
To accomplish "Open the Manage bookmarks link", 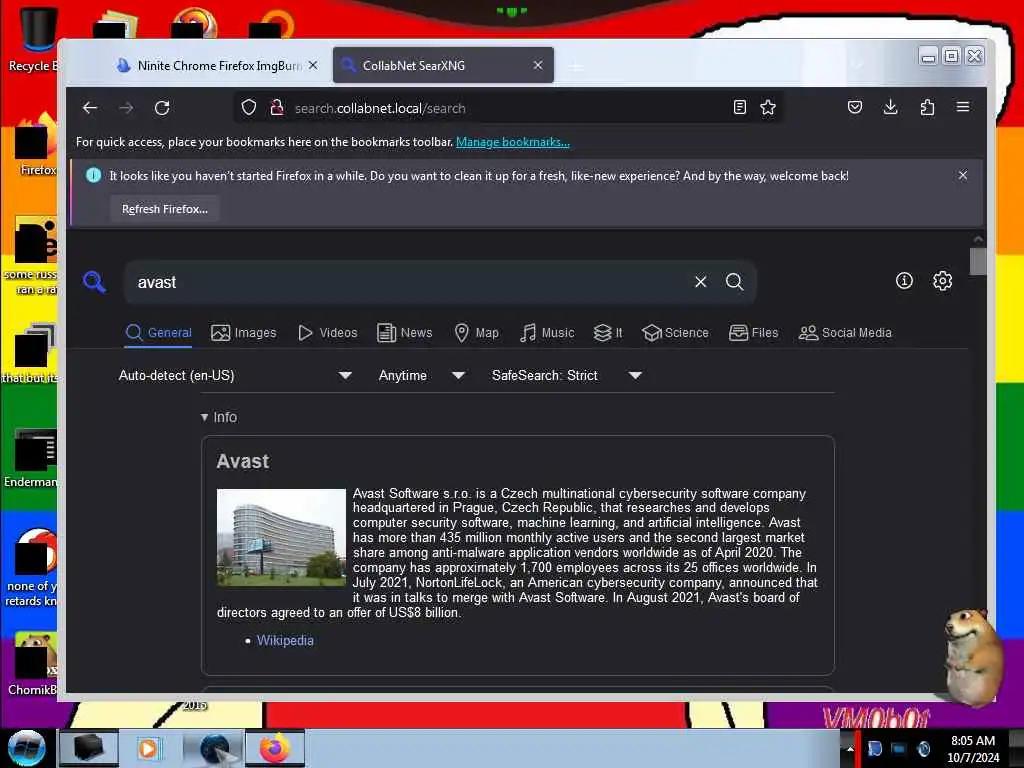I will pos(513,142).
